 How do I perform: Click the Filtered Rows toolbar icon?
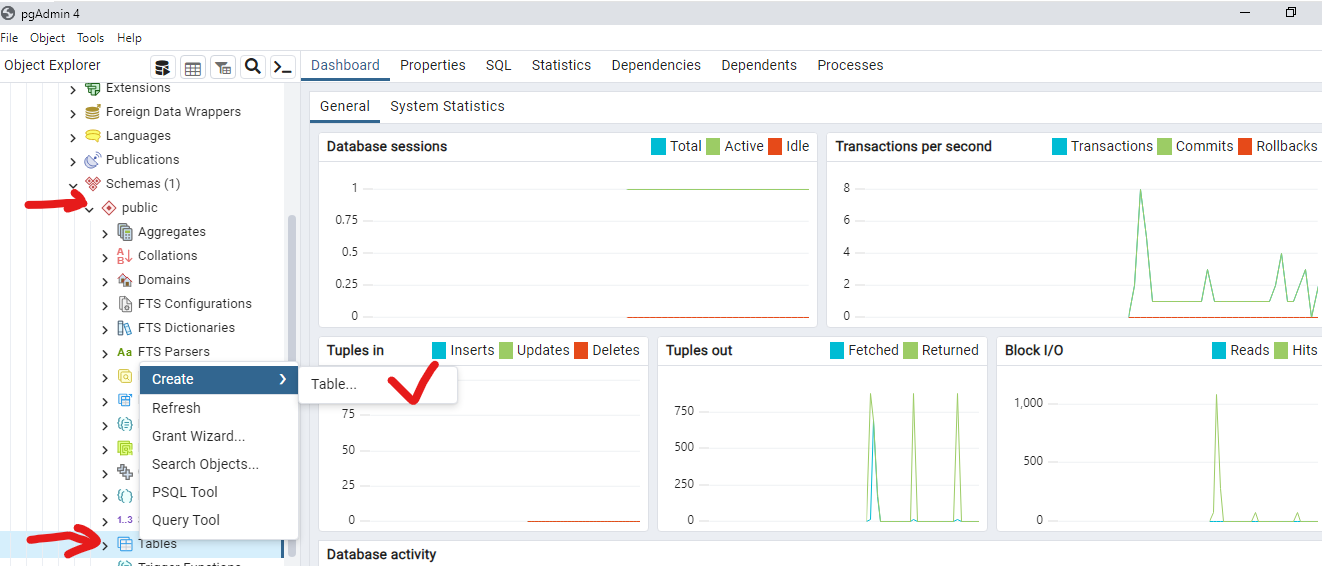pos(223,67)
